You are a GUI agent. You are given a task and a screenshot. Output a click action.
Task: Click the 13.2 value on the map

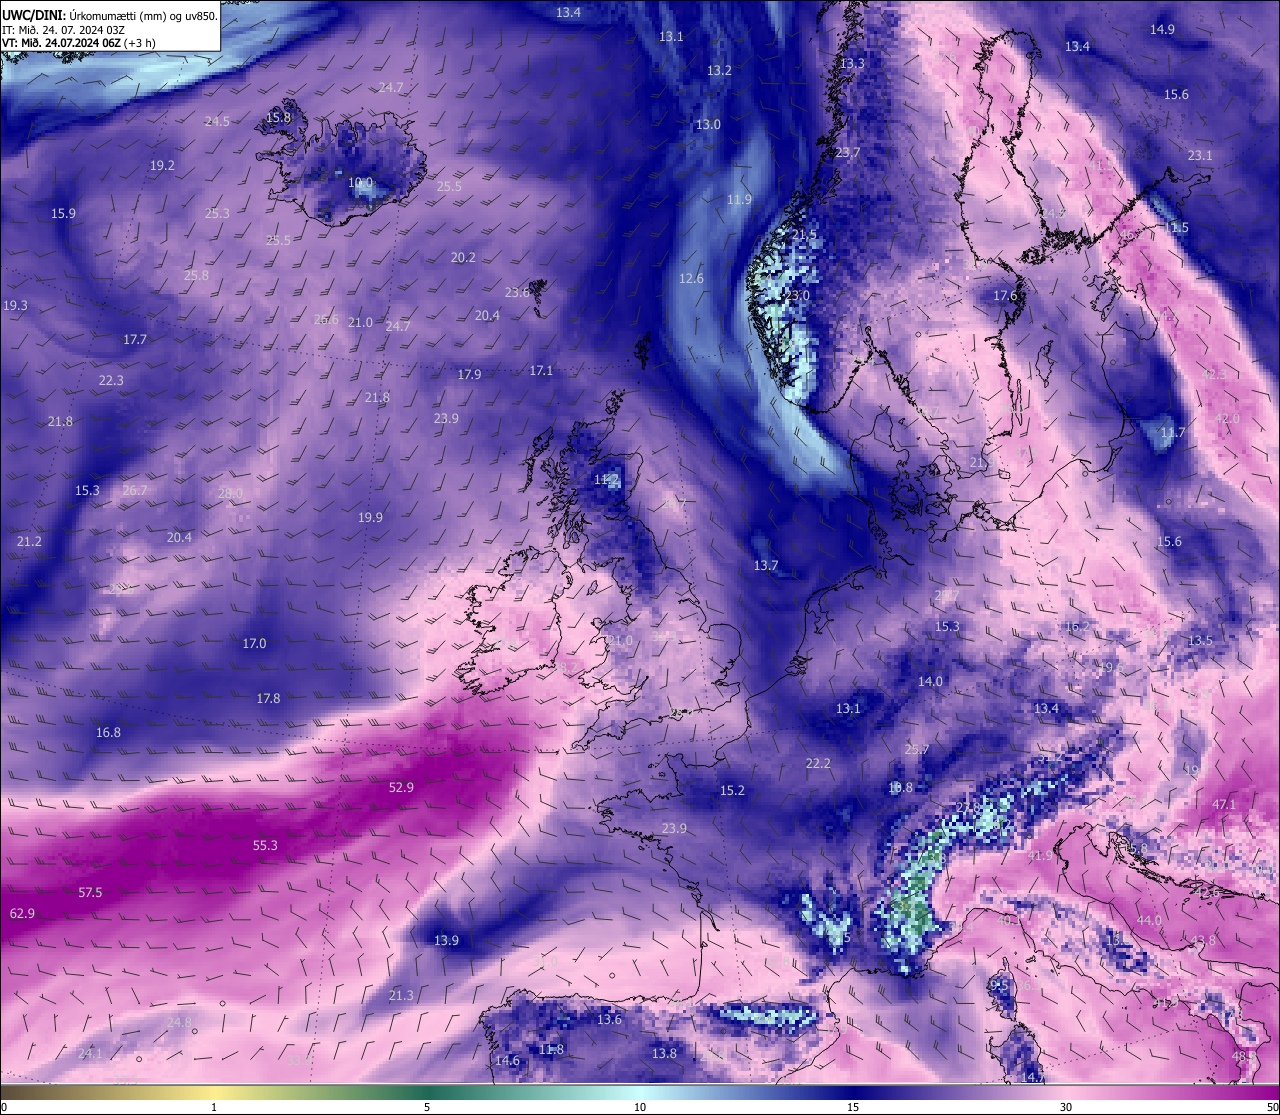pyautogui.click(x=719, y=70)
